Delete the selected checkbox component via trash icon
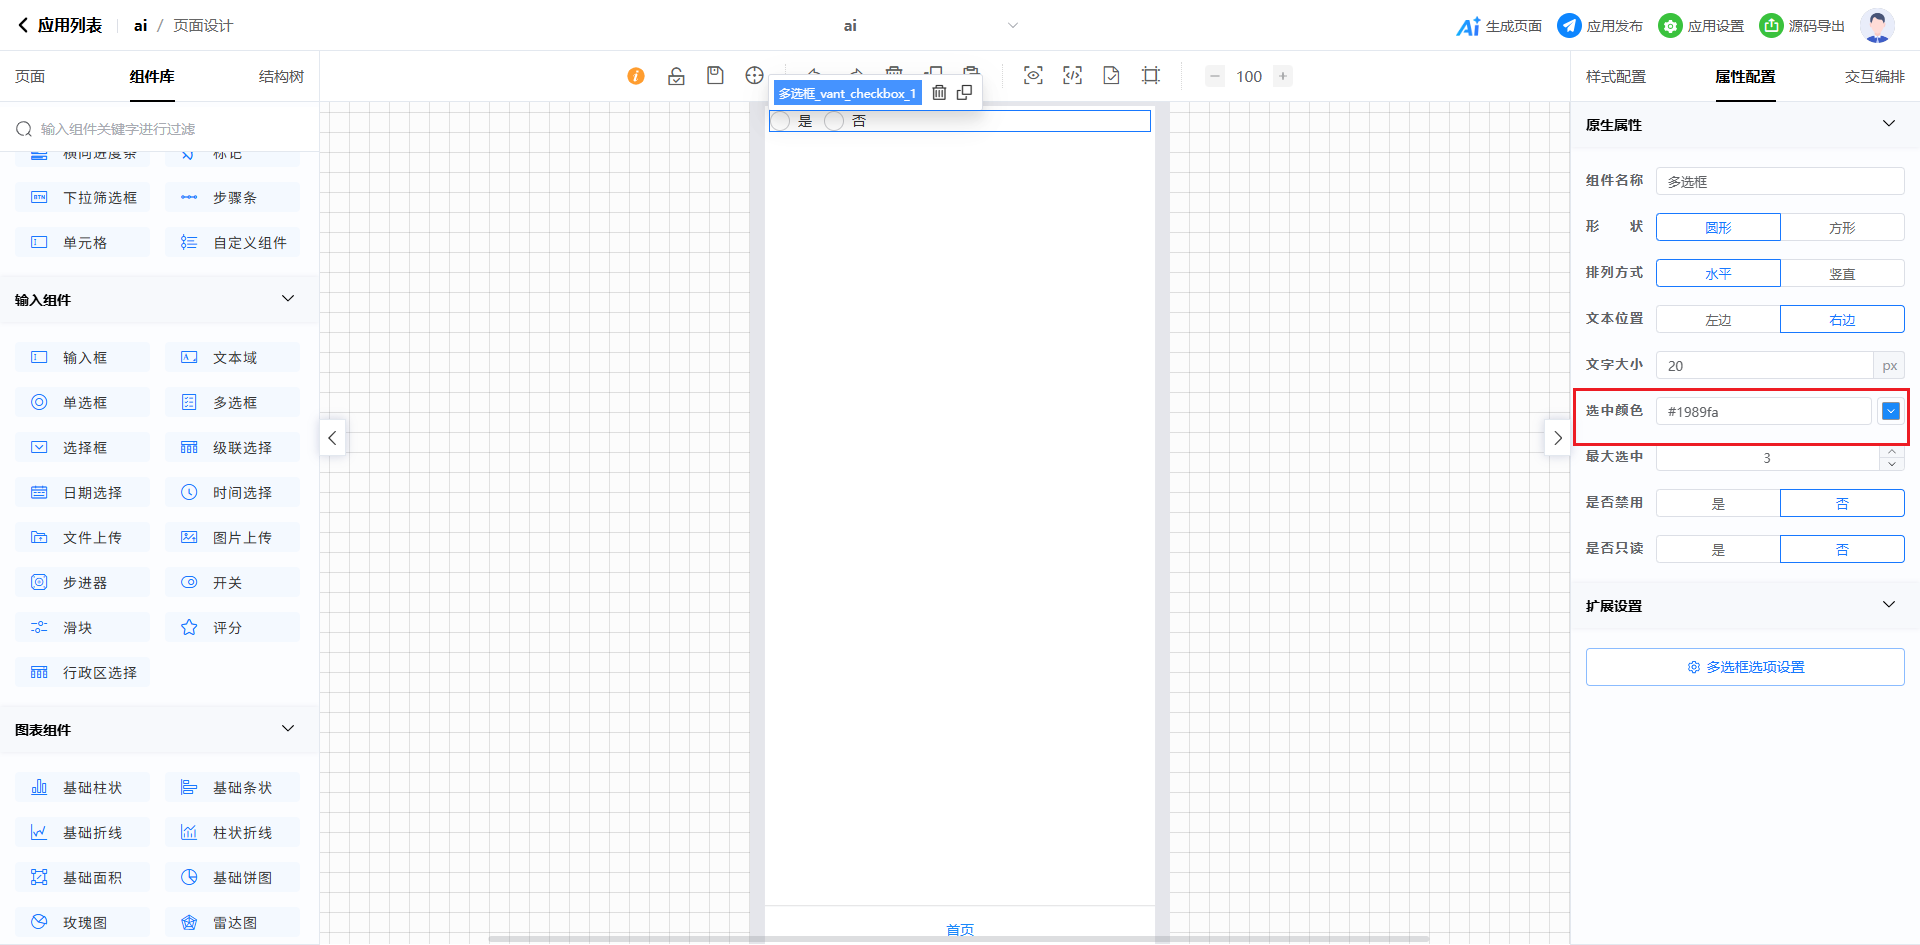 point(939,93)
